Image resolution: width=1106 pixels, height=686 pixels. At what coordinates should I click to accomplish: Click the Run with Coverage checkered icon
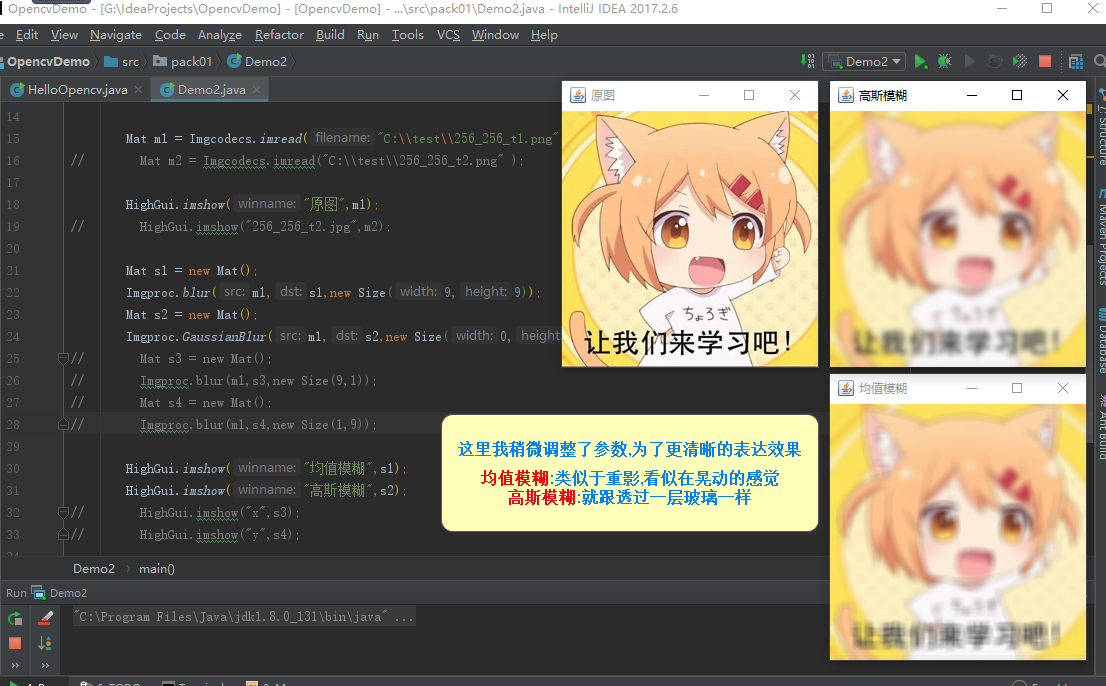[1019, 61]
